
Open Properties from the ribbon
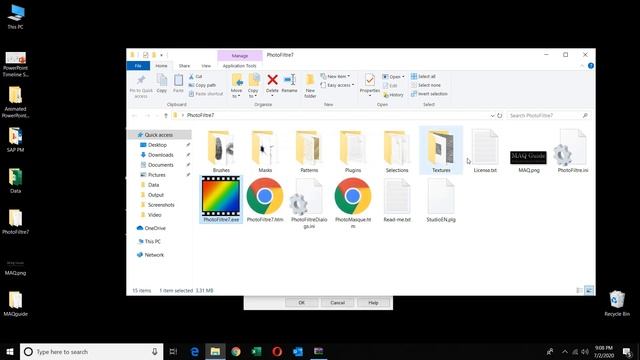point(370,84)
